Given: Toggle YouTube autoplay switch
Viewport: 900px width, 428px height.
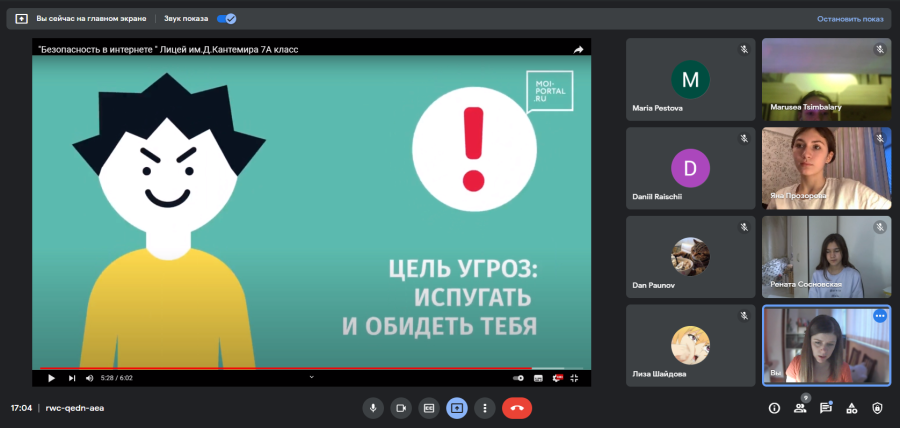Looking at the screenshot, I should click(518, 378).
